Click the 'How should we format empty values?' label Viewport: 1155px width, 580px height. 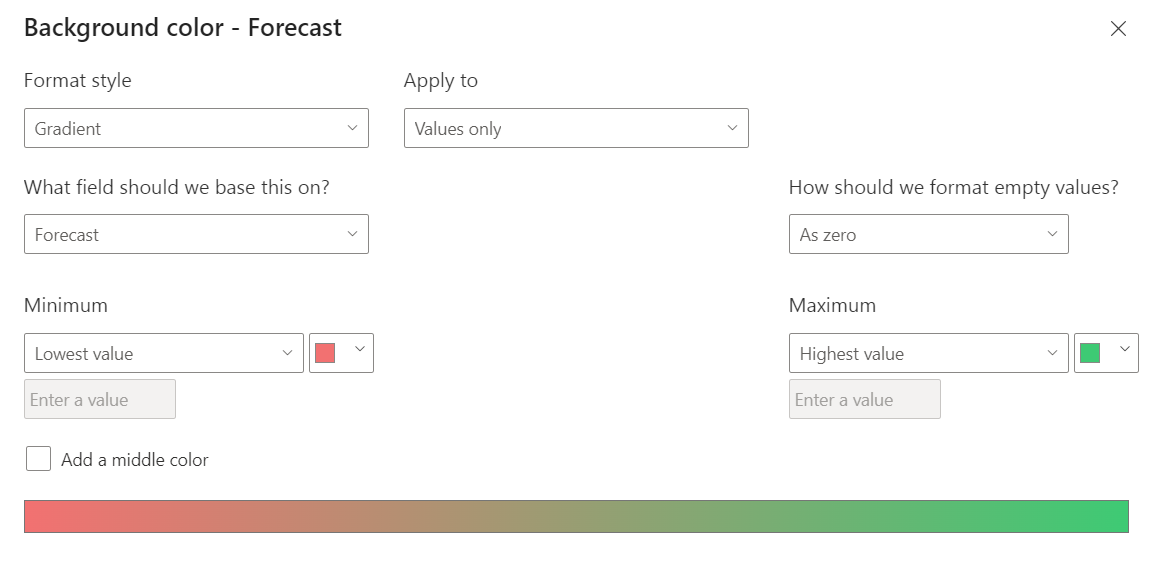pyautogui.click(x=953, y=187)
